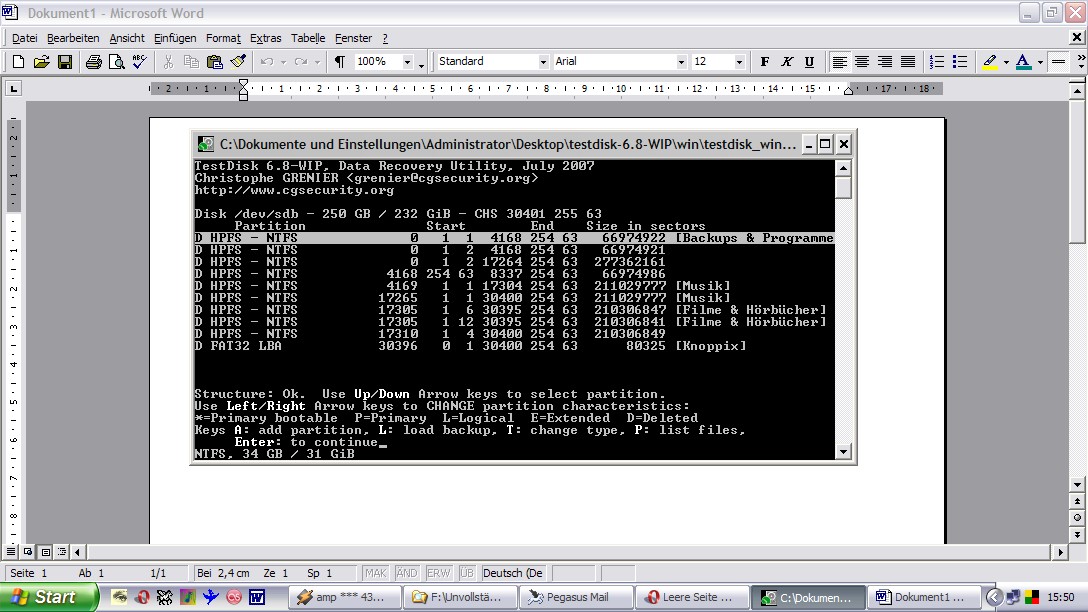Viewport: 1088px width, 612px height.
Task: Apply the yellow highlight color
Action: (x=990, y=62)
